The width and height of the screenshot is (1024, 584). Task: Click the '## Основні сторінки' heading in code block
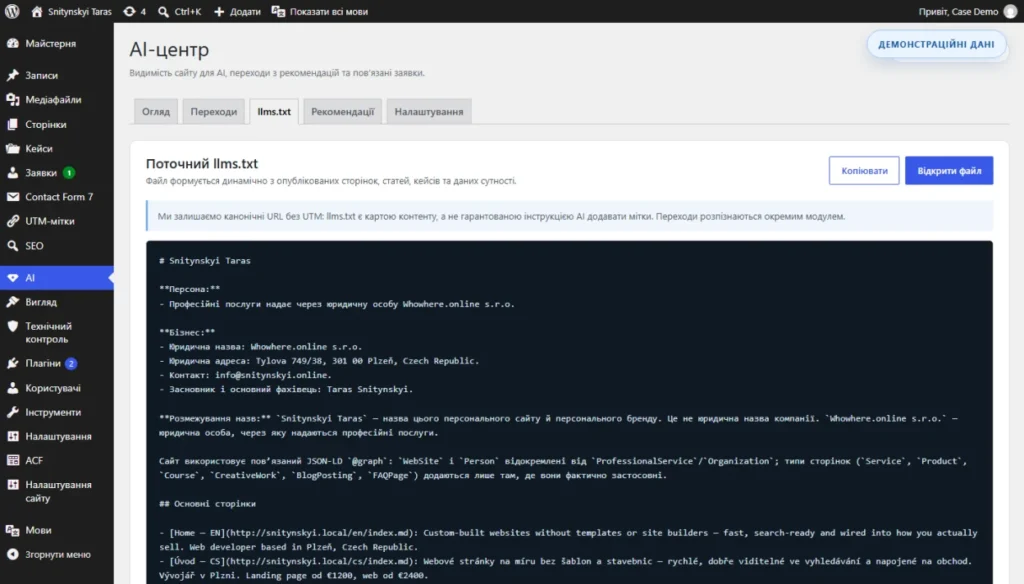click(x=208, y=504)
